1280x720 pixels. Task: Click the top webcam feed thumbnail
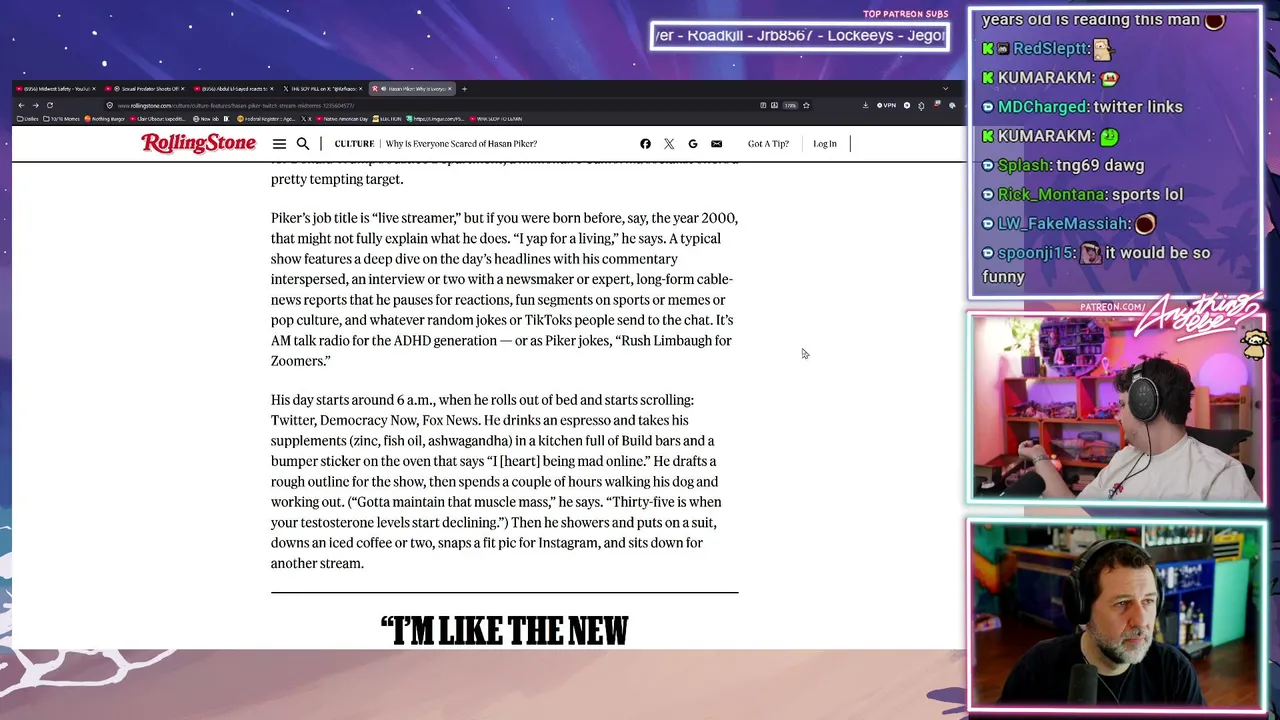[1116, 409]
